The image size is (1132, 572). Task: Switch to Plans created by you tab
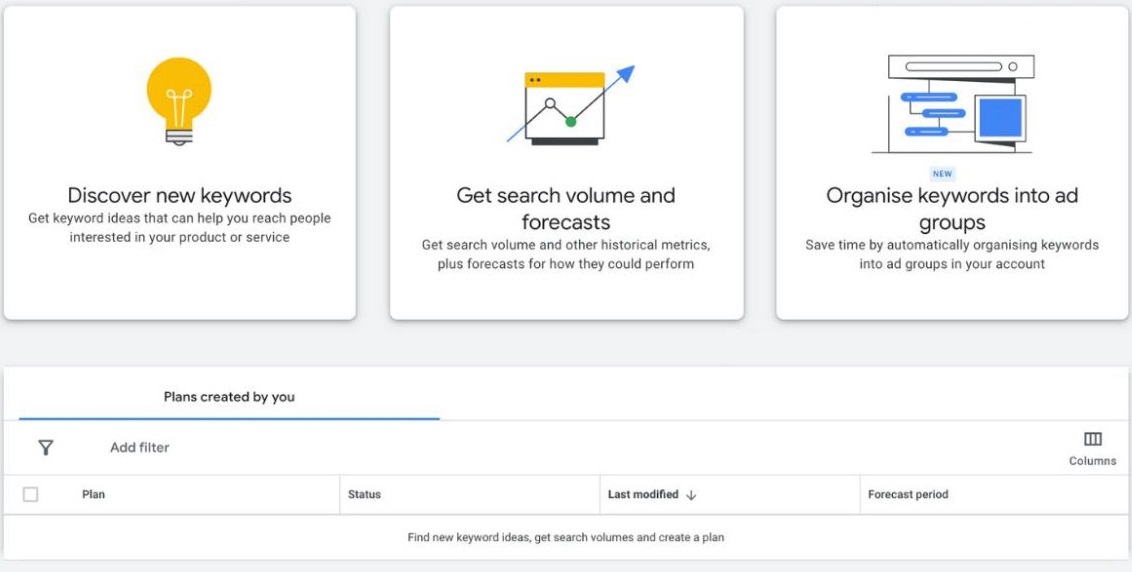pos(229,397)
